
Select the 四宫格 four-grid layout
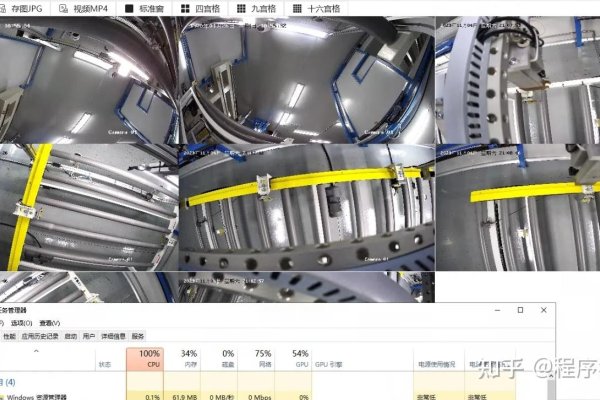click(x=204, y=8)
